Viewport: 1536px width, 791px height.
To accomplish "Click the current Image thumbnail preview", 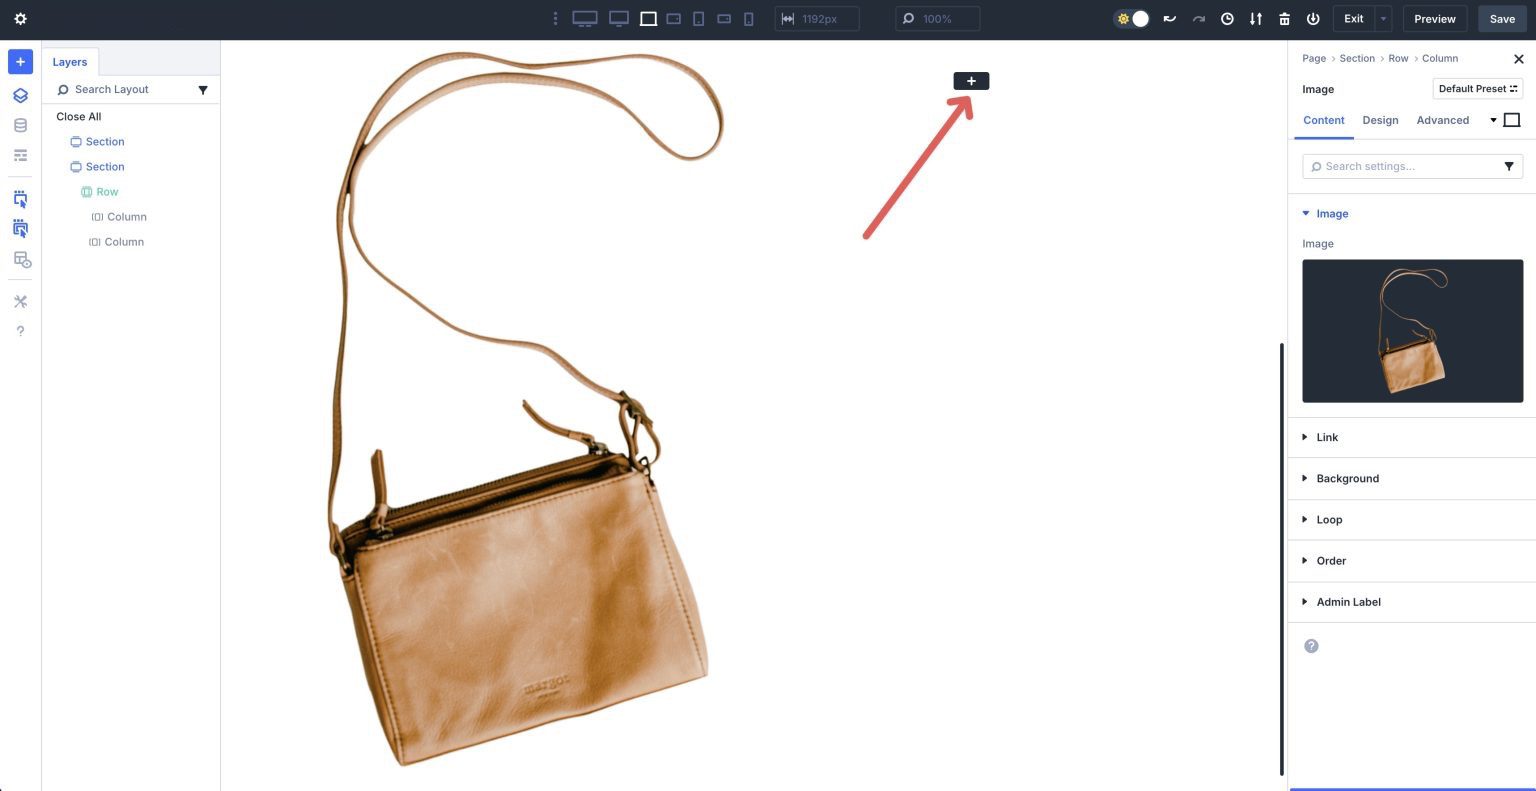I will pos(1412,330).
